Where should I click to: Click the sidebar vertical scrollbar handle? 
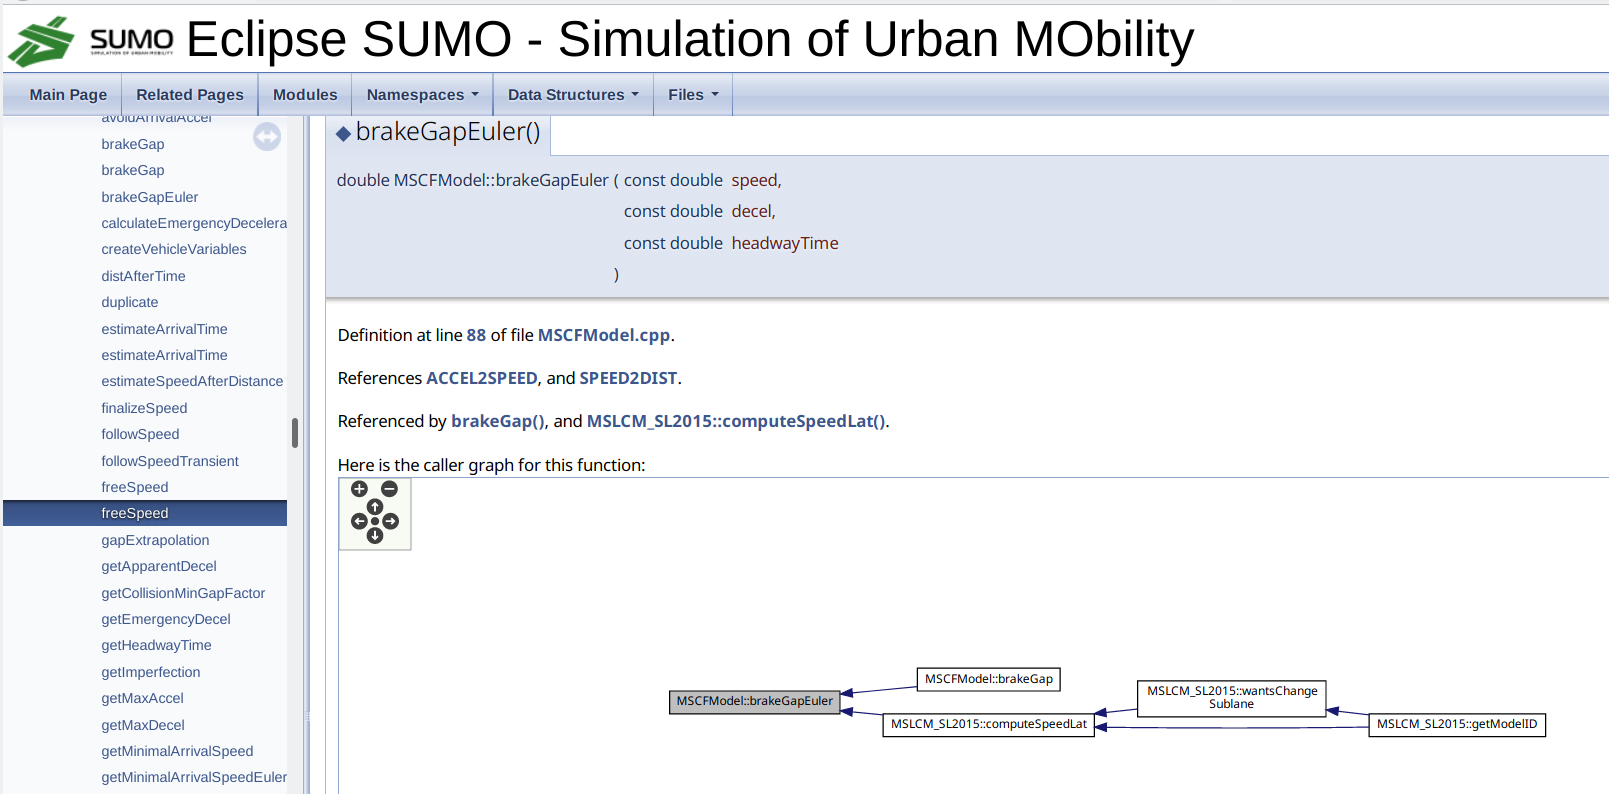pyautogui.click(x=295, y=433)
